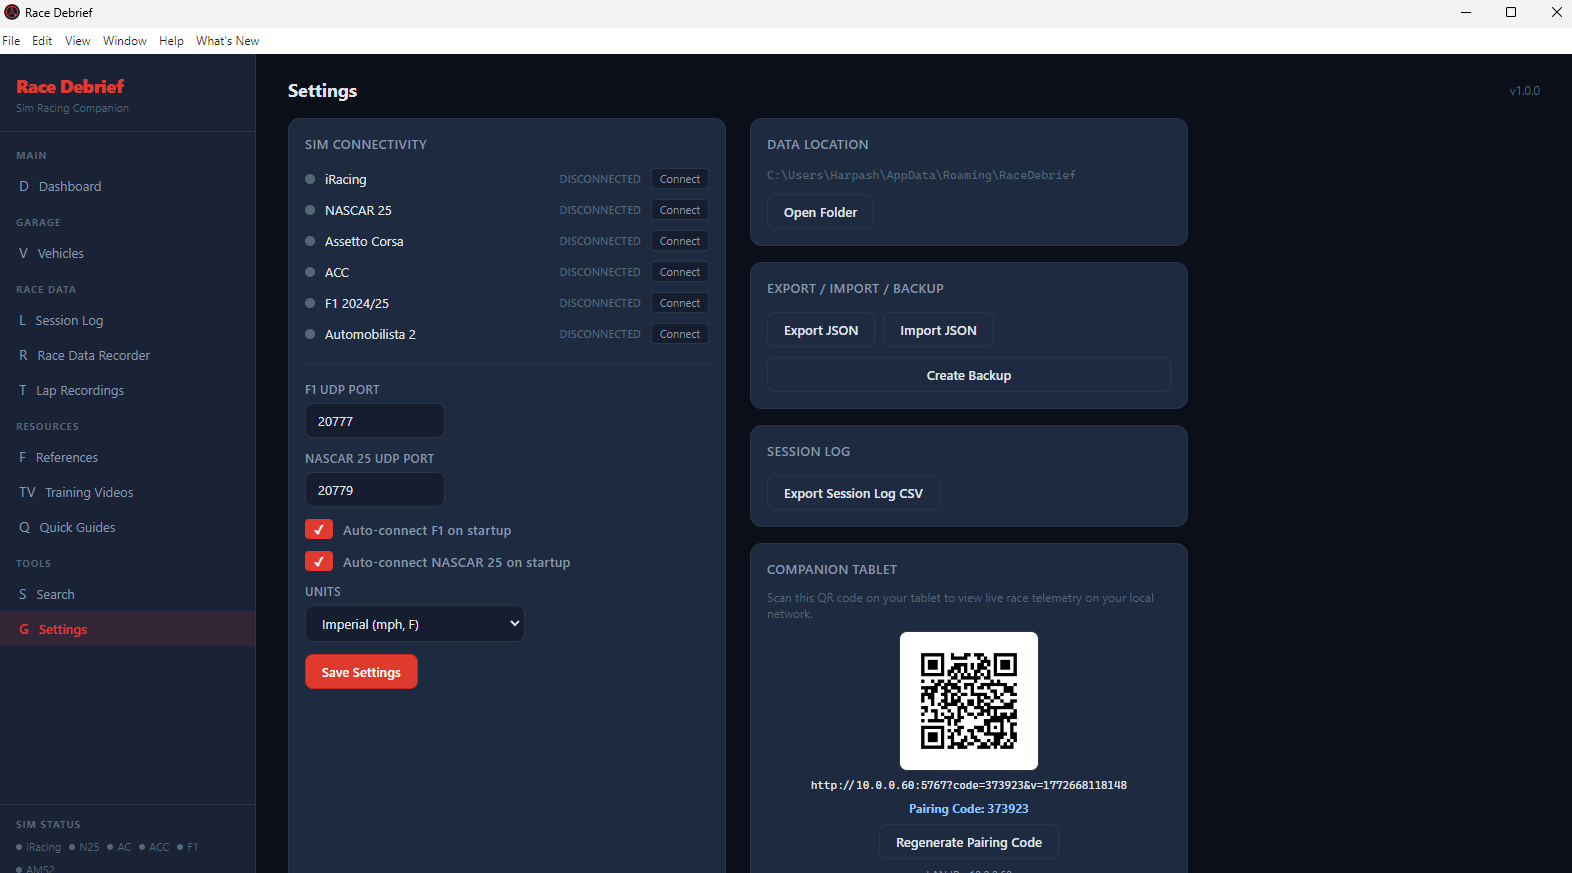The image size is (1572, 873).
Task: Select Settings item in sidebar
Action: click(127, 629)
